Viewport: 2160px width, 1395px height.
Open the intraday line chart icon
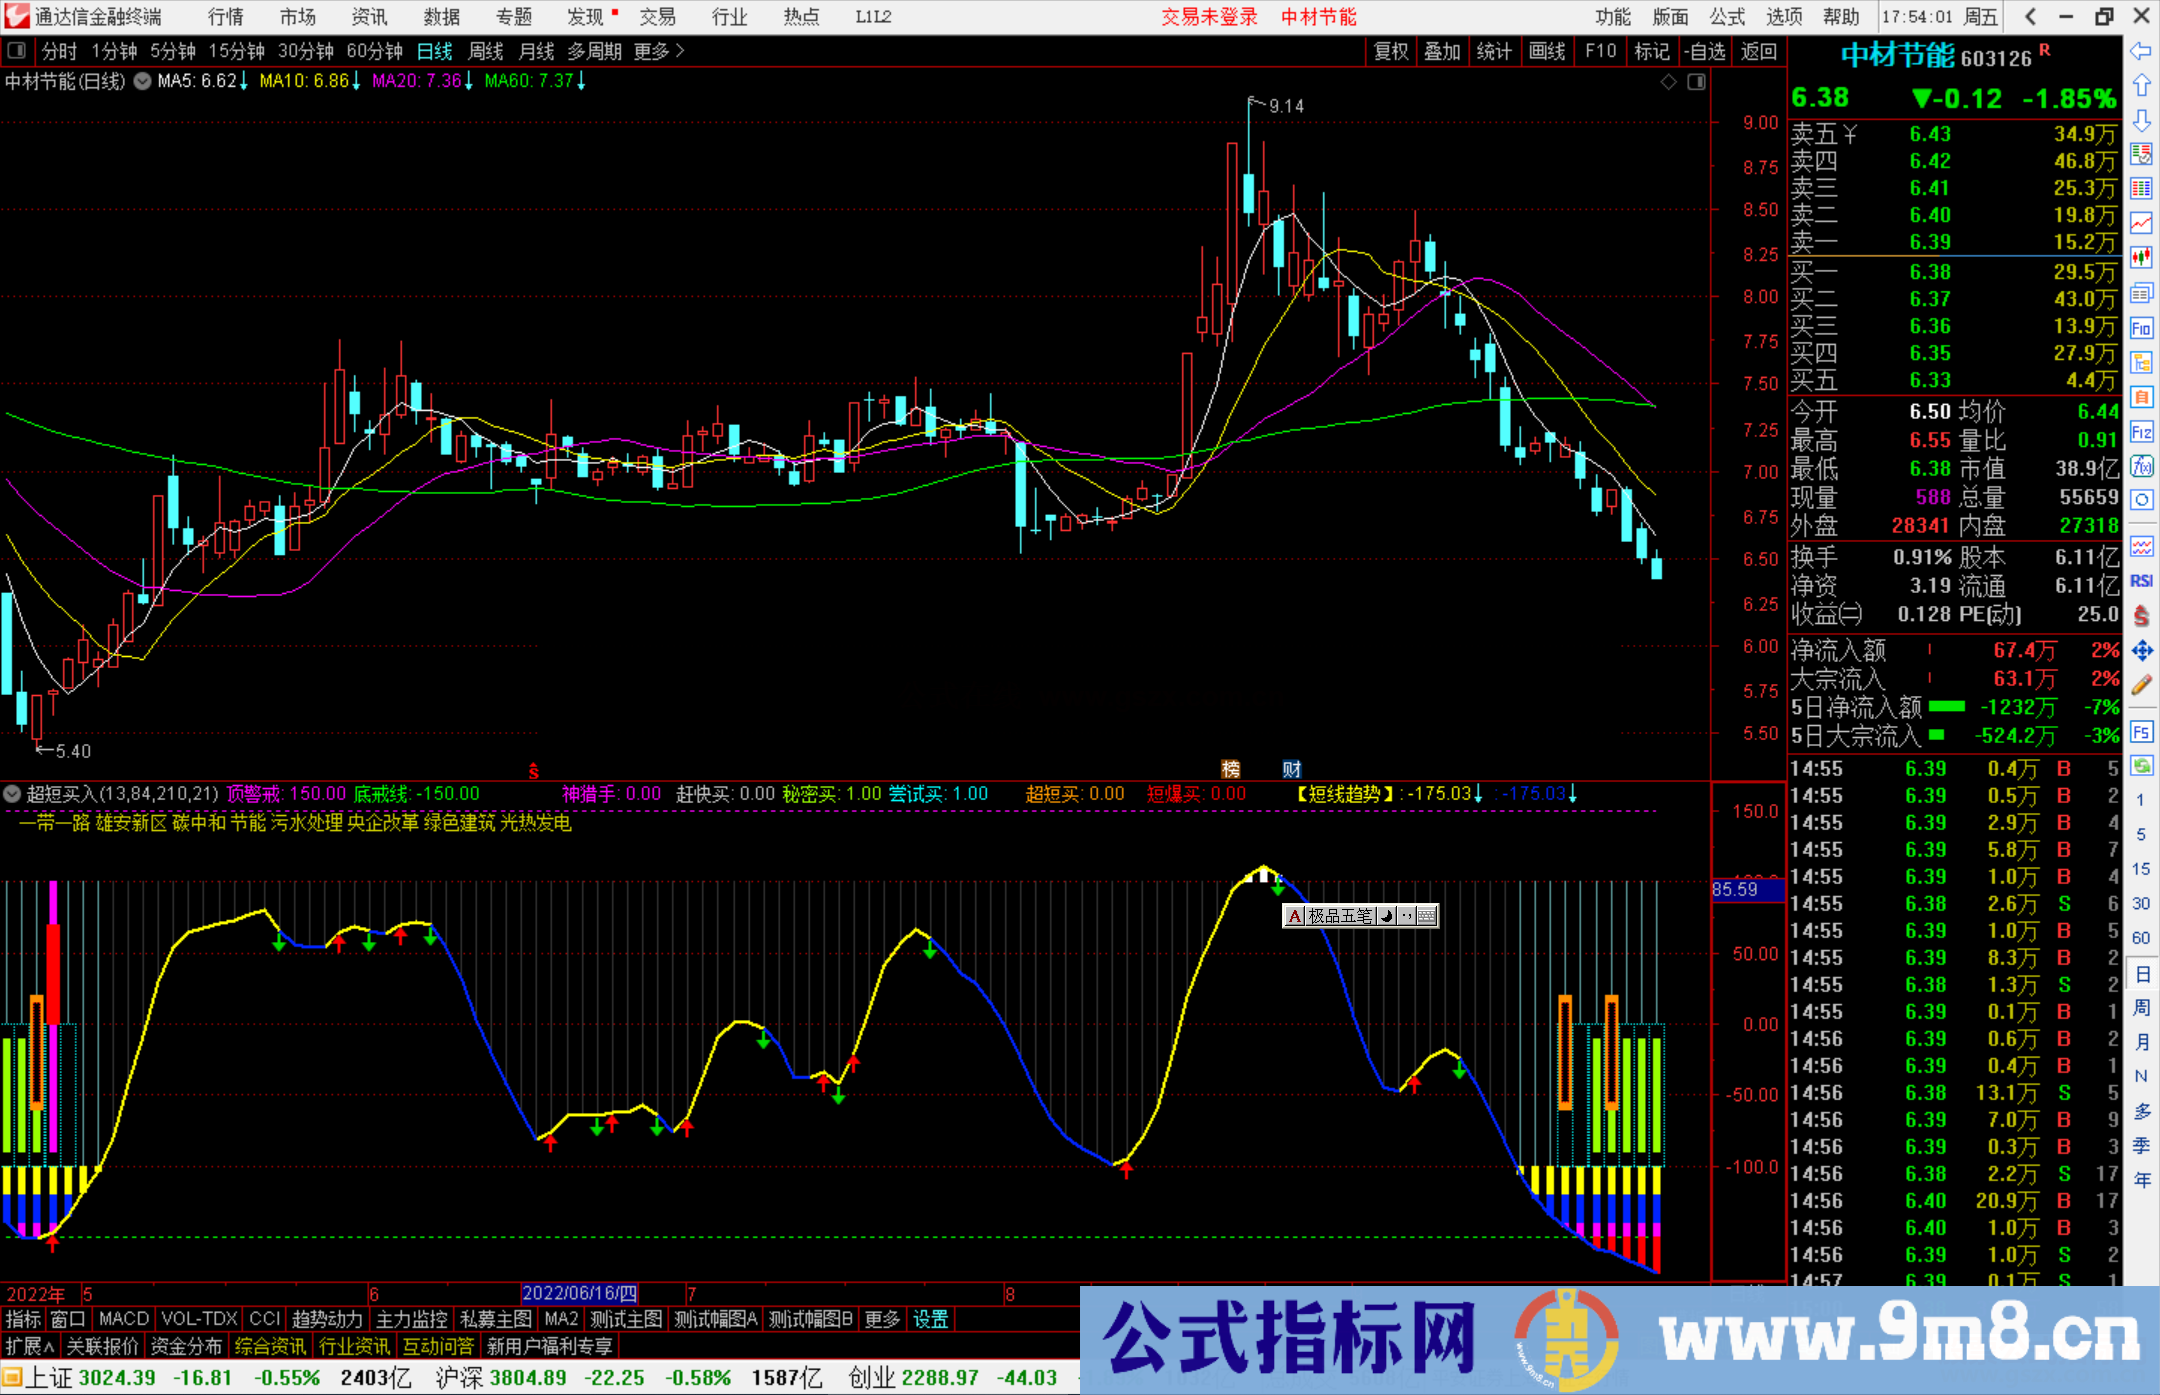(2141, 223)
